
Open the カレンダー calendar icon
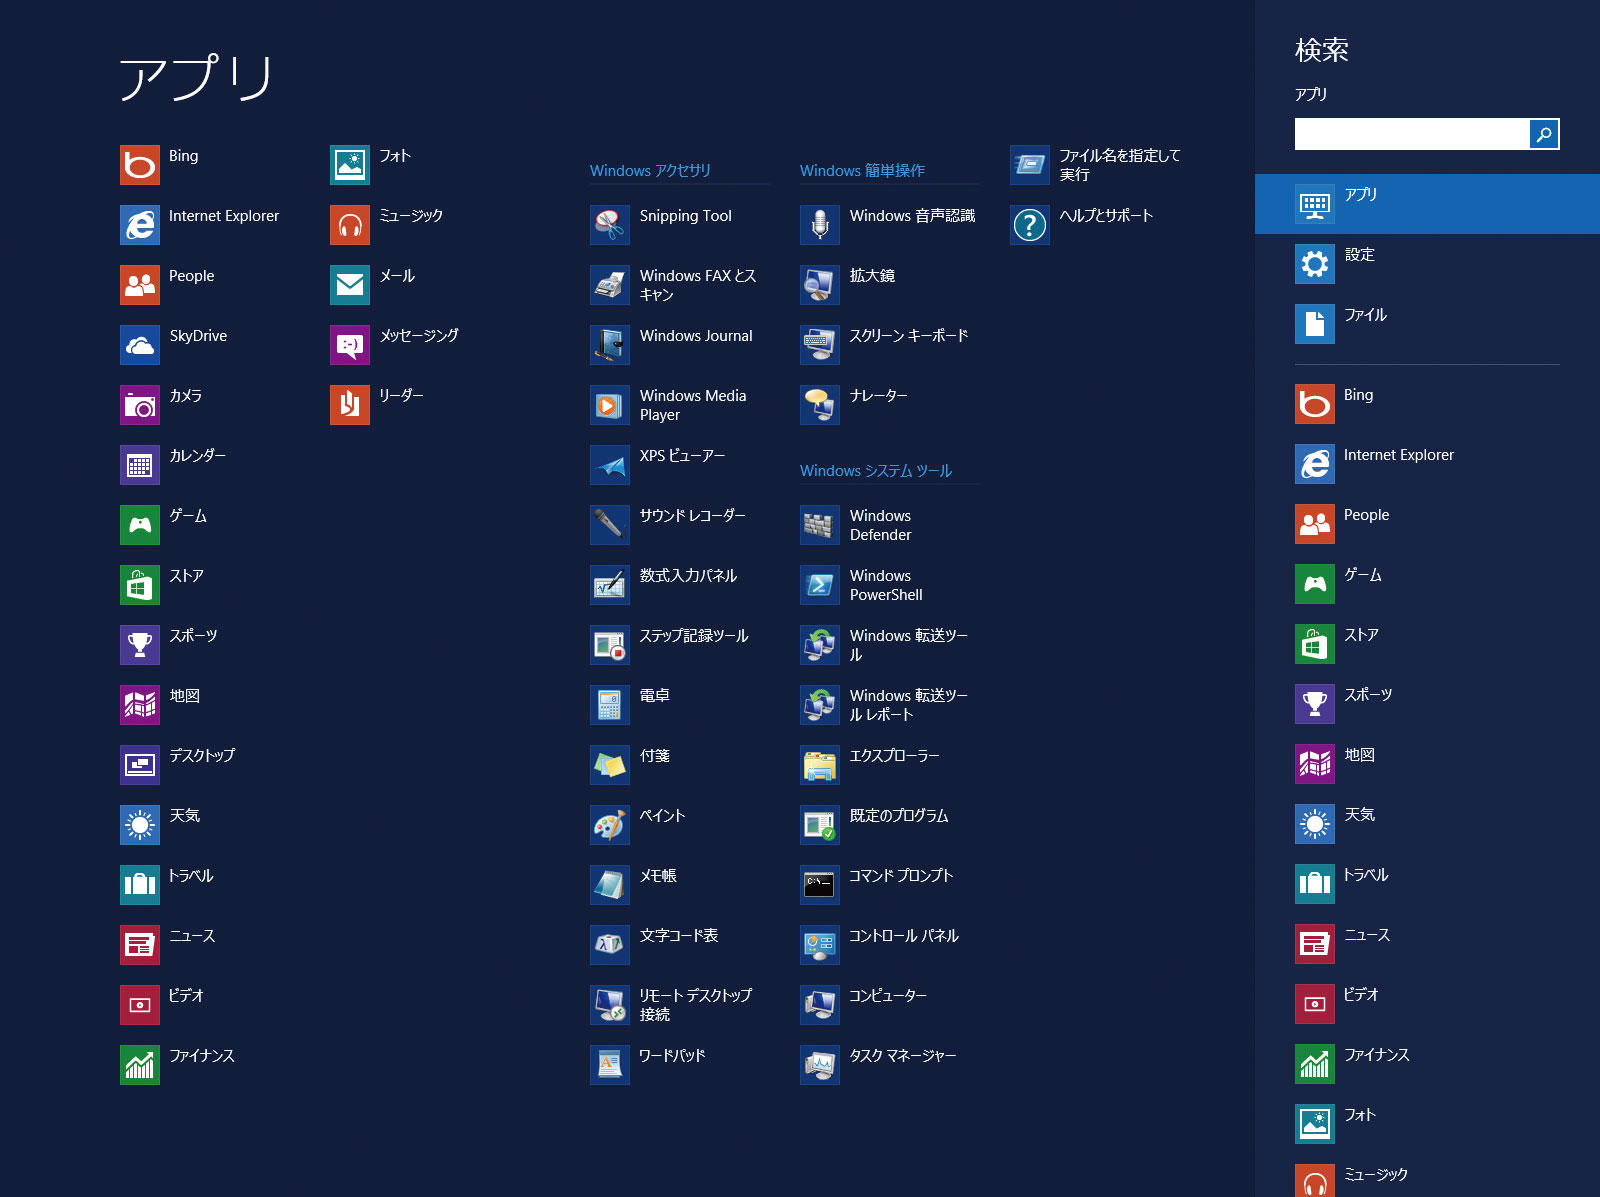tap(140, 465)
